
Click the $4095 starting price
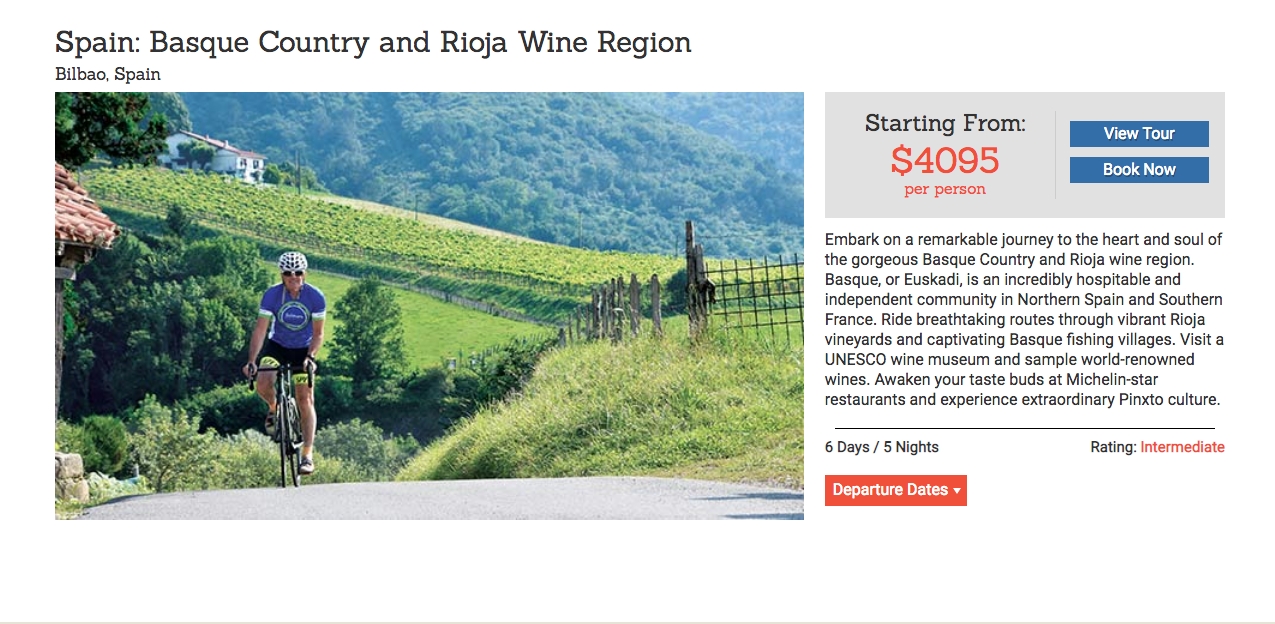tap(945, 160)
